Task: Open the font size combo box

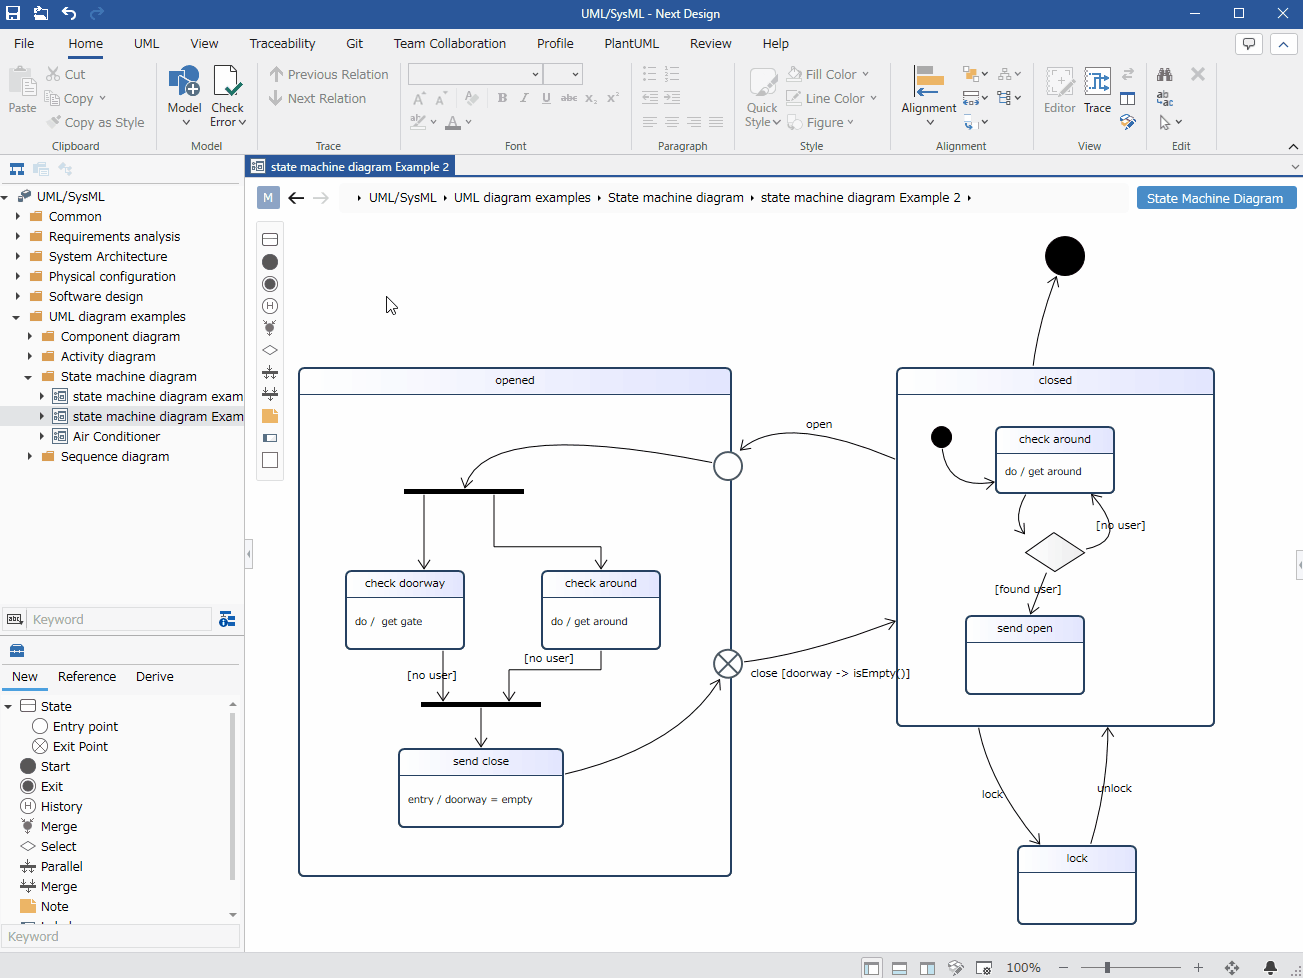Action: [x=563, y=74]
